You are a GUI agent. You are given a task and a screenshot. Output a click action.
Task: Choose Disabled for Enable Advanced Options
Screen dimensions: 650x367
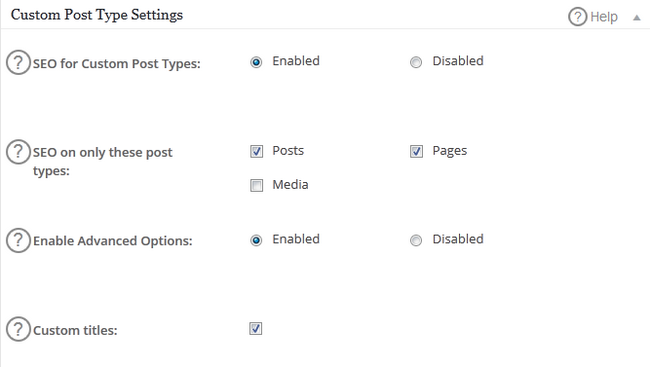pos(416,241)
